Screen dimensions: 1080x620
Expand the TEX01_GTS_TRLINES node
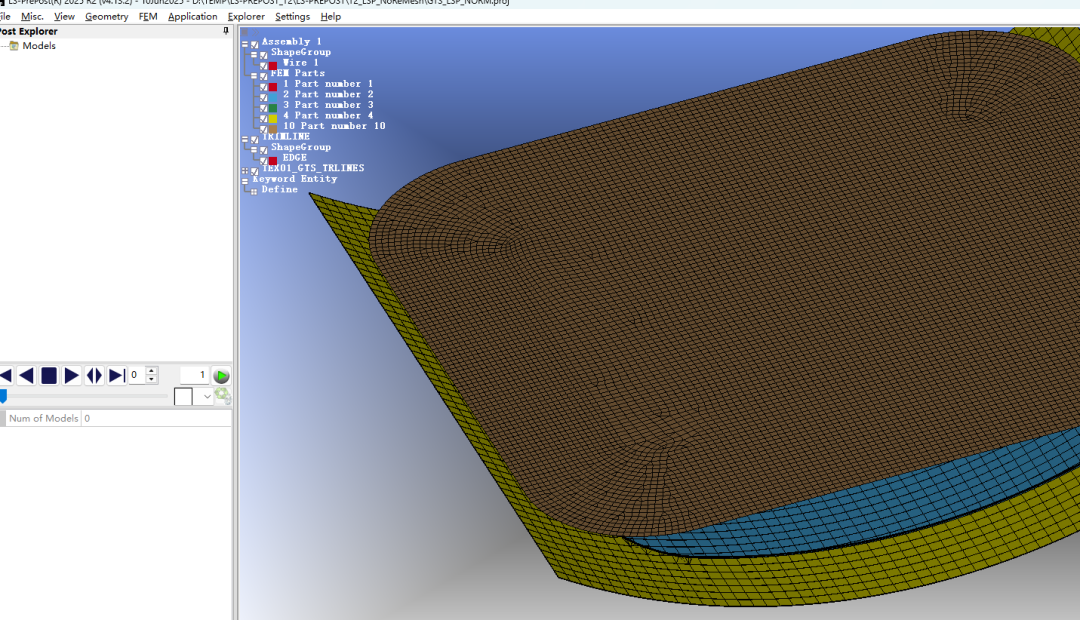(245, 171)
